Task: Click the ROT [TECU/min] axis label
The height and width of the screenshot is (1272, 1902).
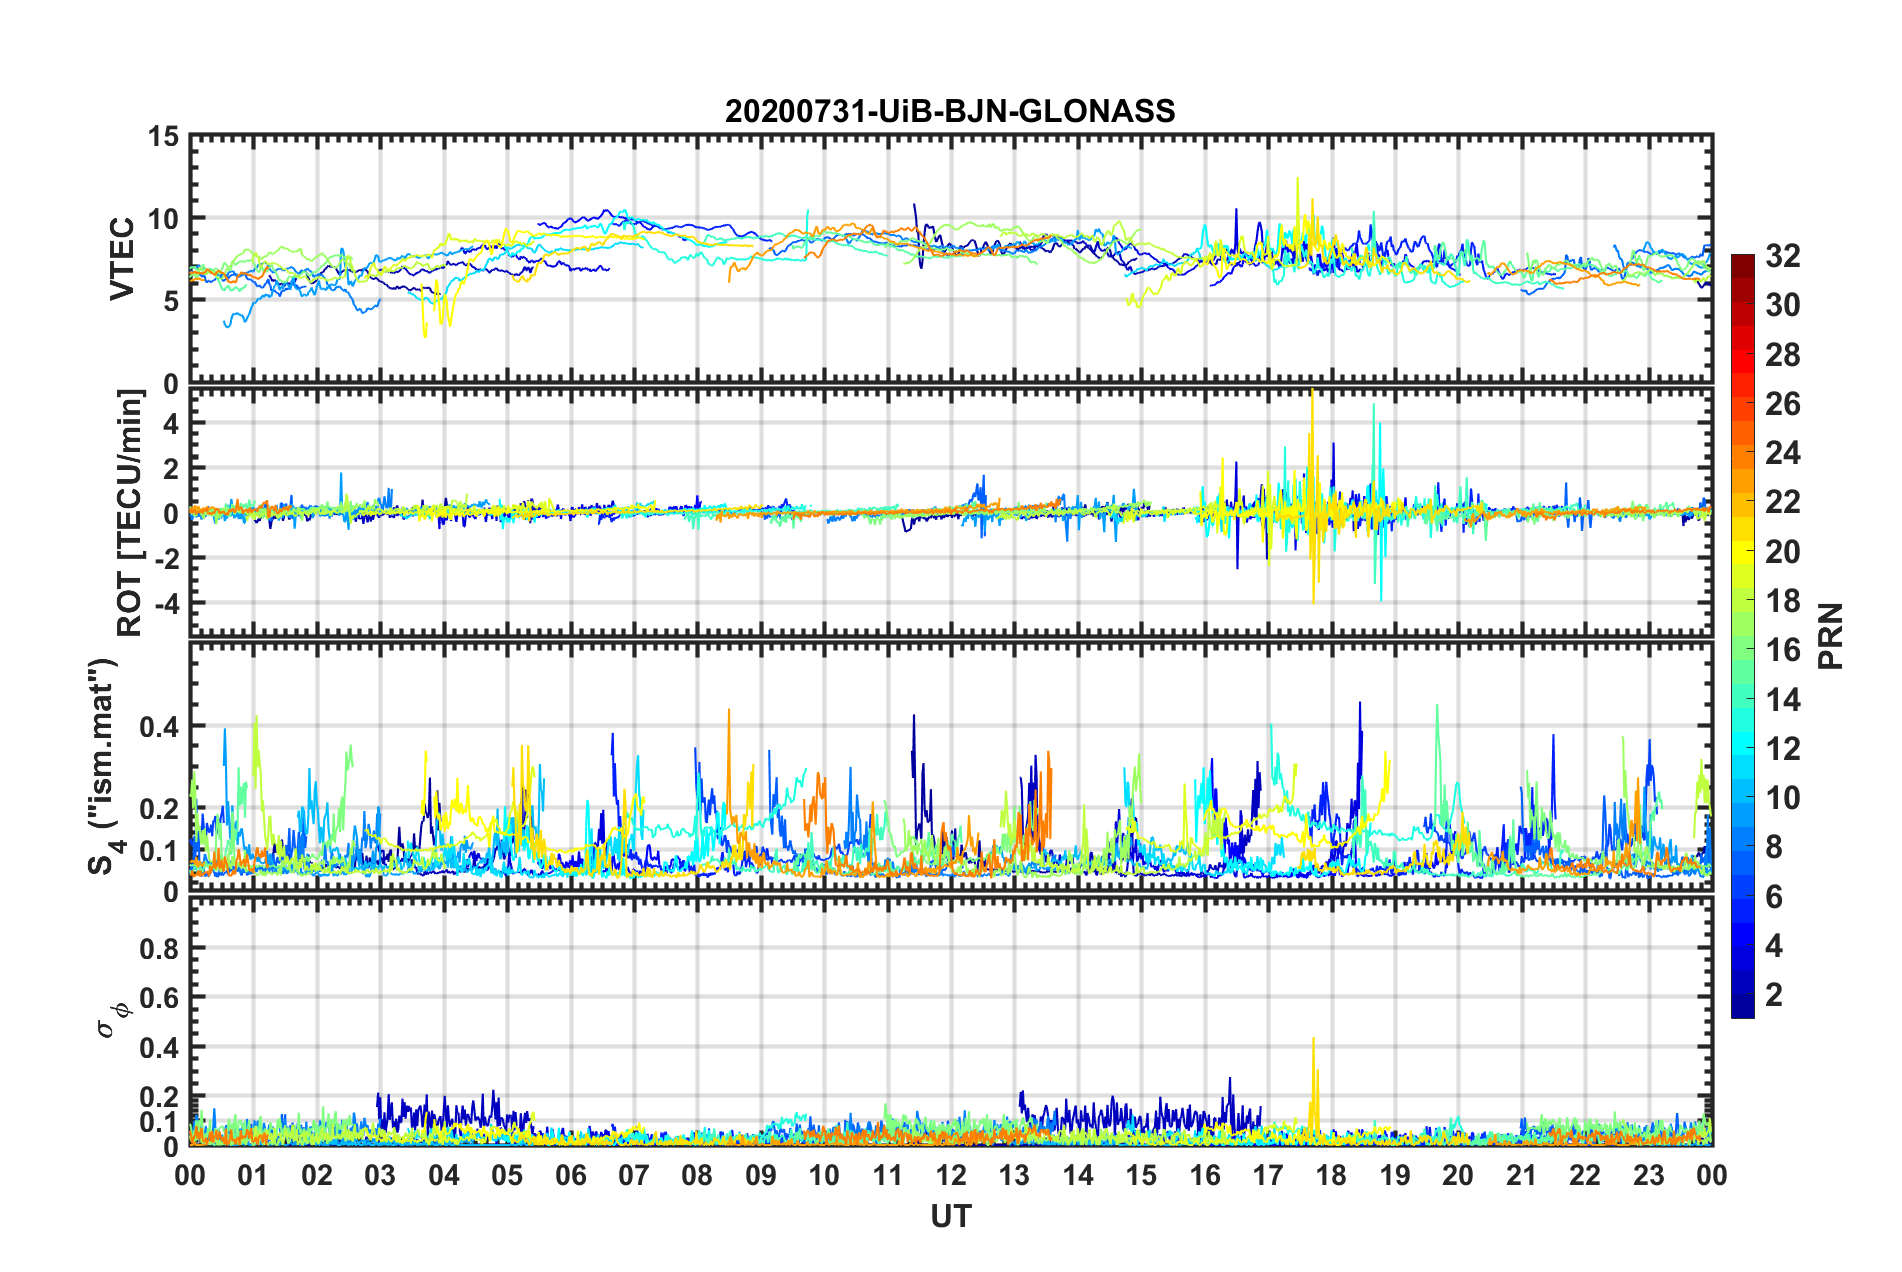Action: 130,513
